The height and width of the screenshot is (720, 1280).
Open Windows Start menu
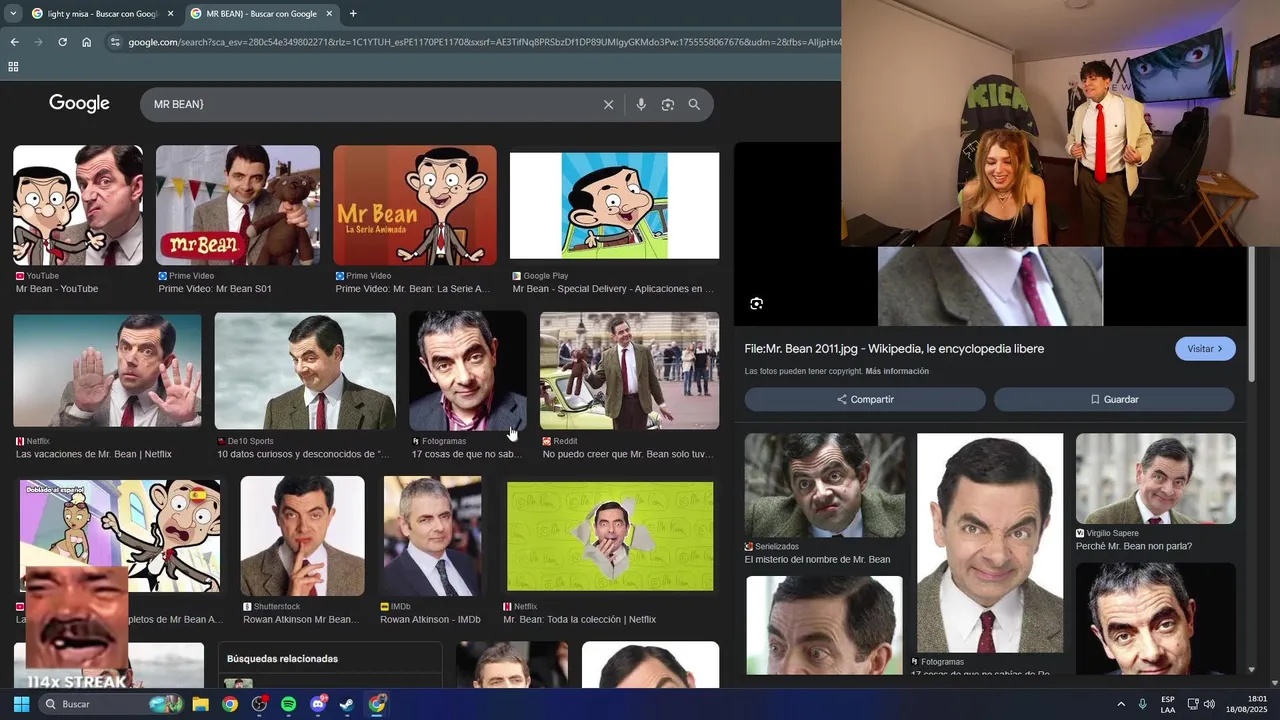click(x=21, y=704)
